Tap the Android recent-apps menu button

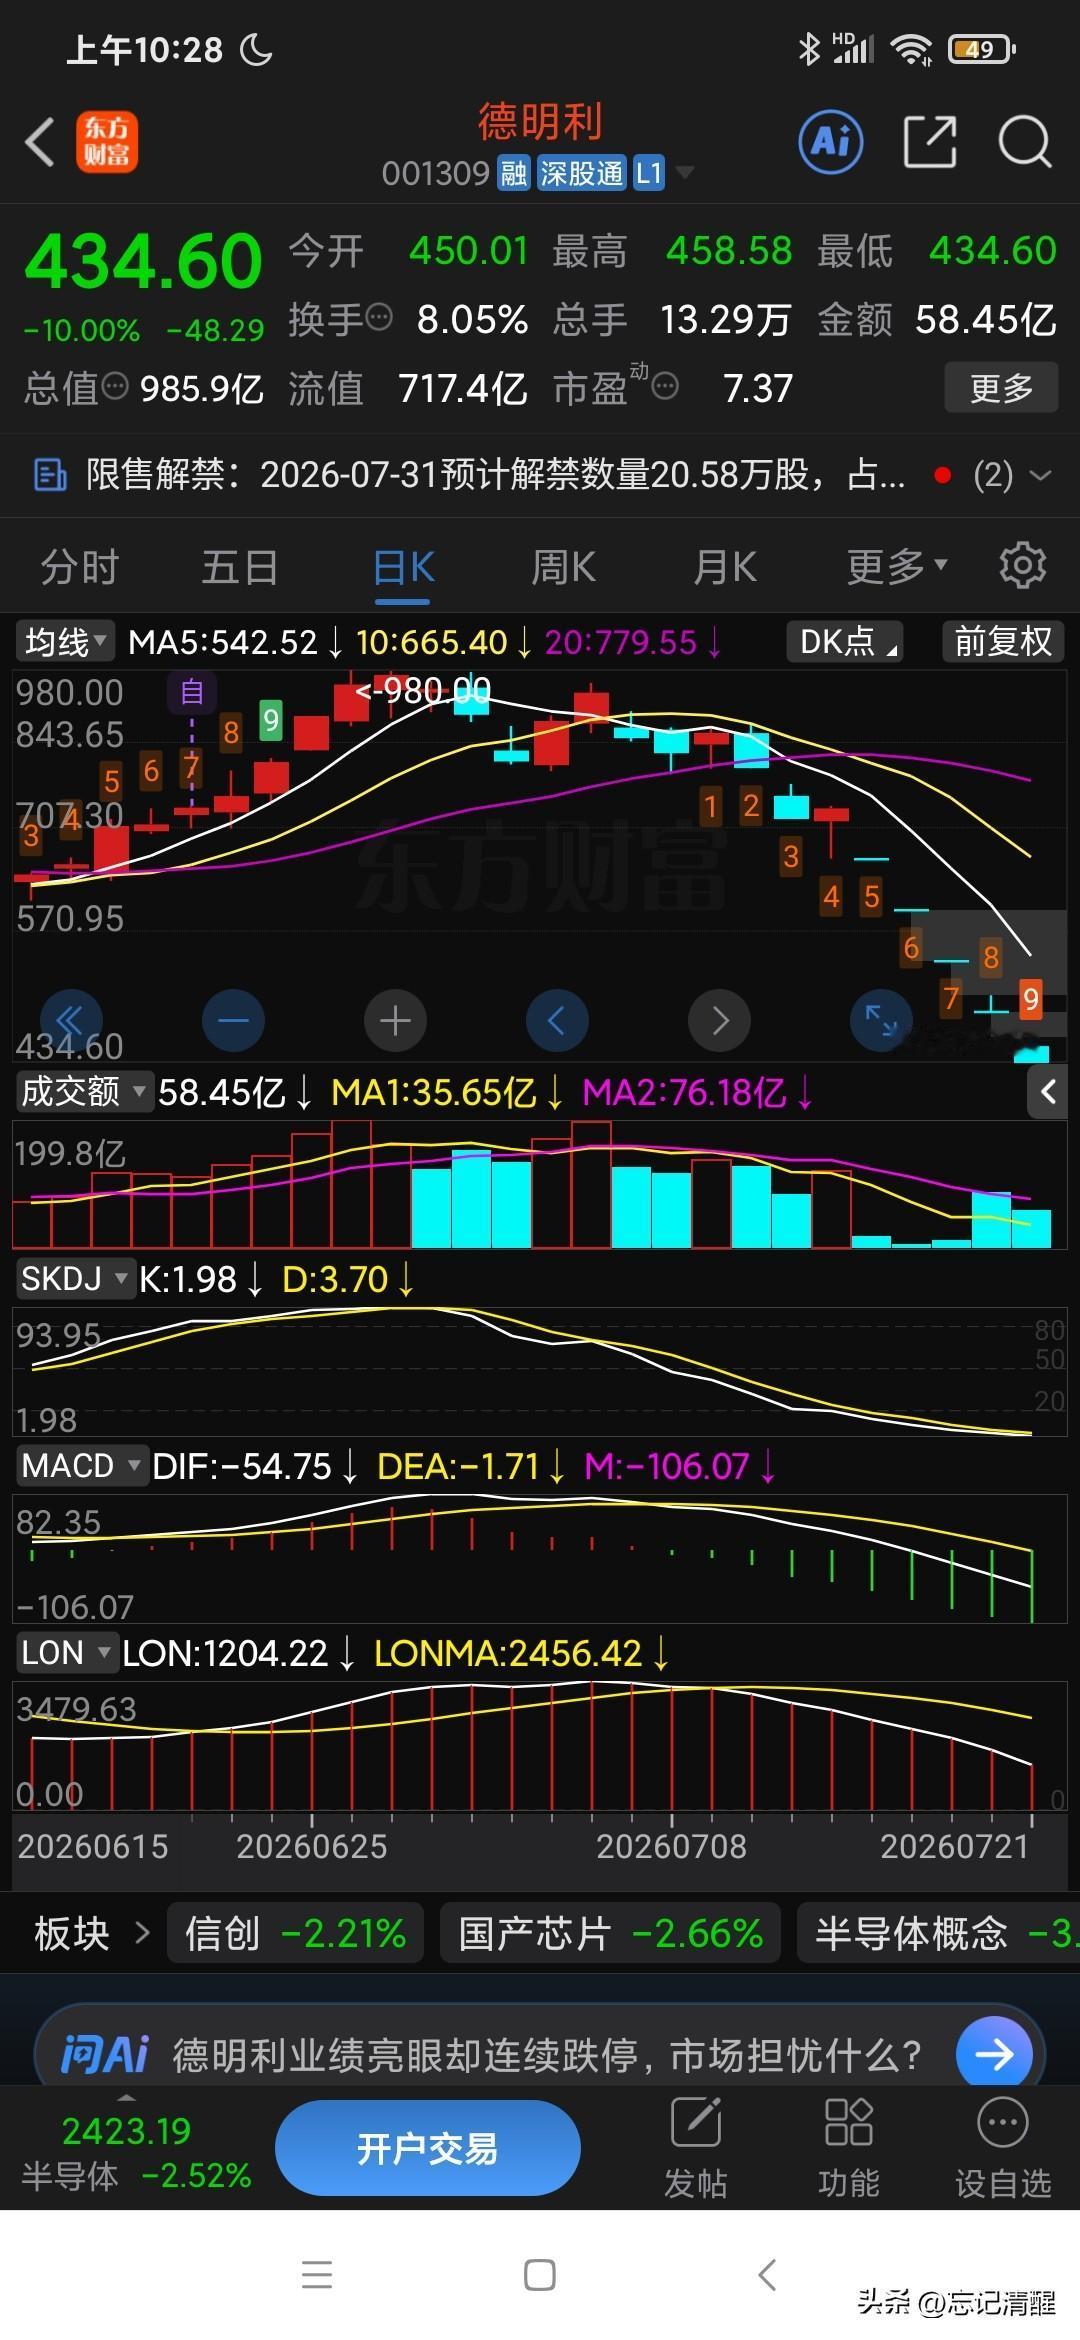pos(317,2274)
